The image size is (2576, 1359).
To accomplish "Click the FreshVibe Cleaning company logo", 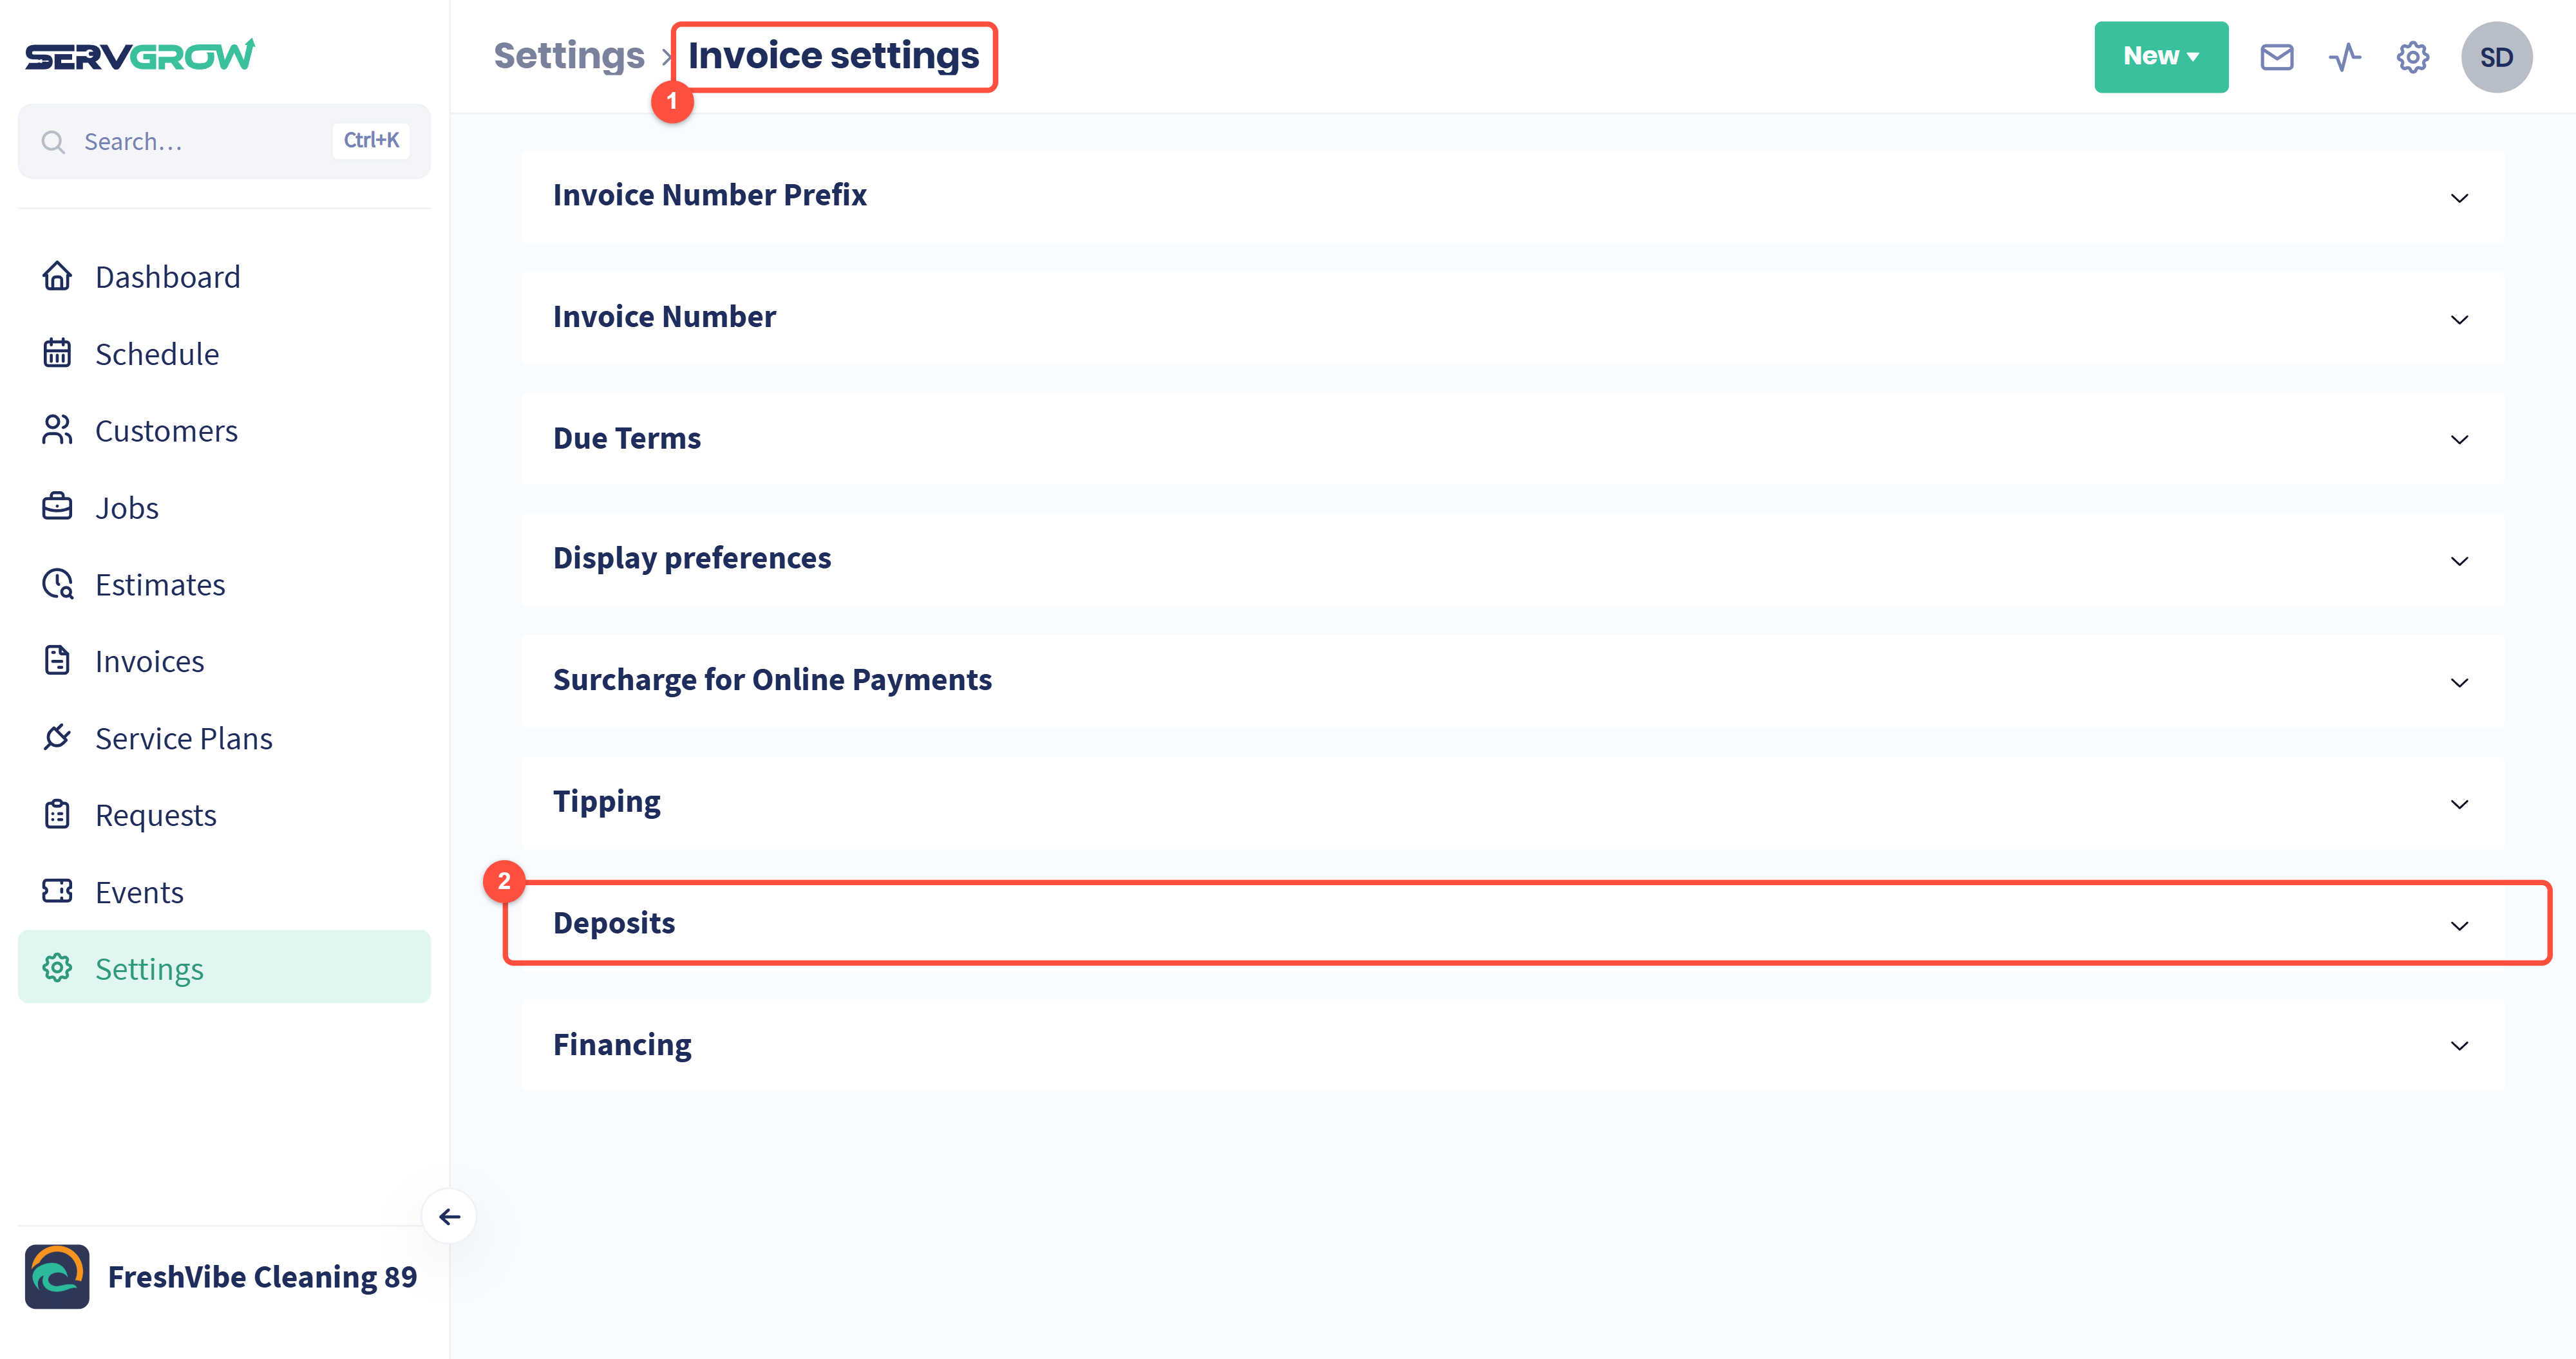I will click(57, 1276).
